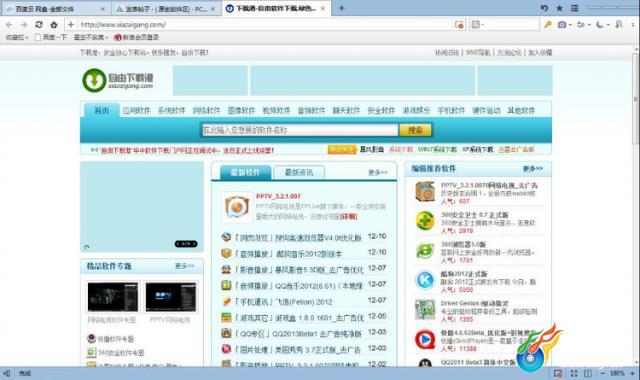Select the 最新软件 tab

pos(245,173)
